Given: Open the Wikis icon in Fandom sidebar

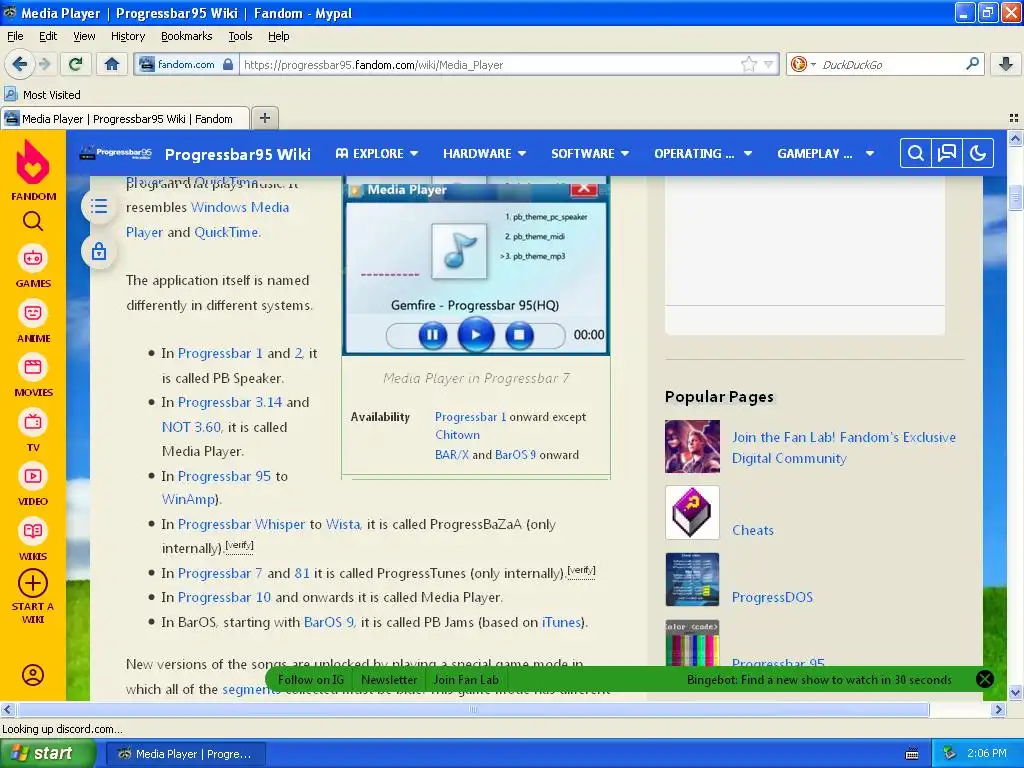Looking at the screenshot, I should pyautogui.click(x=33, y=532).
